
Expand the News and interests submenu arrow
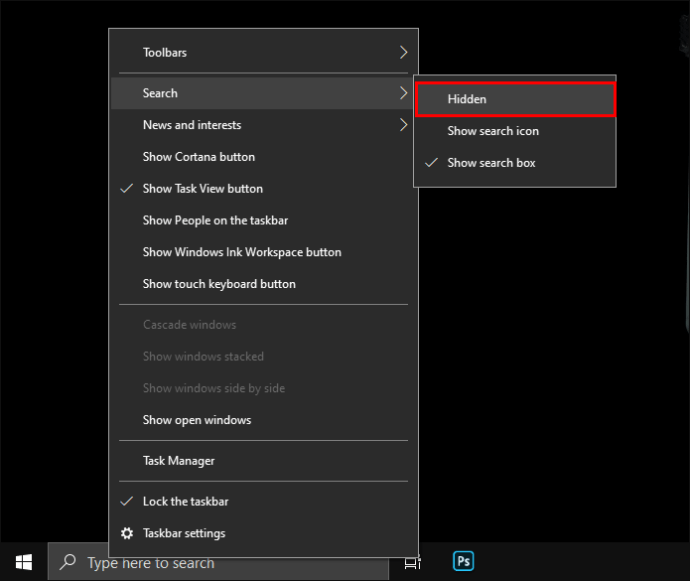click(x=404, y=125)
